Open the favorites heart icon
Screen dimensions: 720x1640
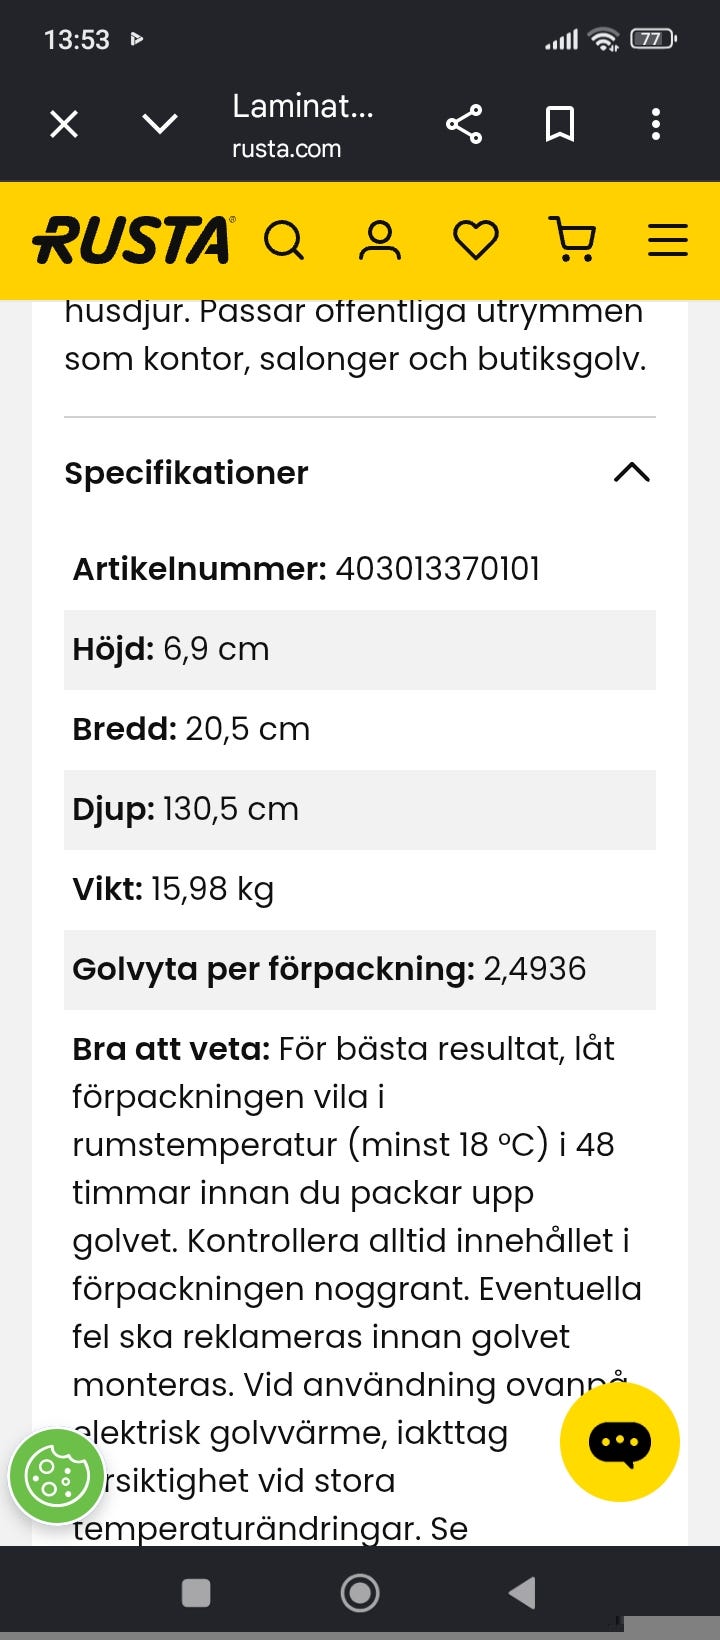[x=476, y=241]
